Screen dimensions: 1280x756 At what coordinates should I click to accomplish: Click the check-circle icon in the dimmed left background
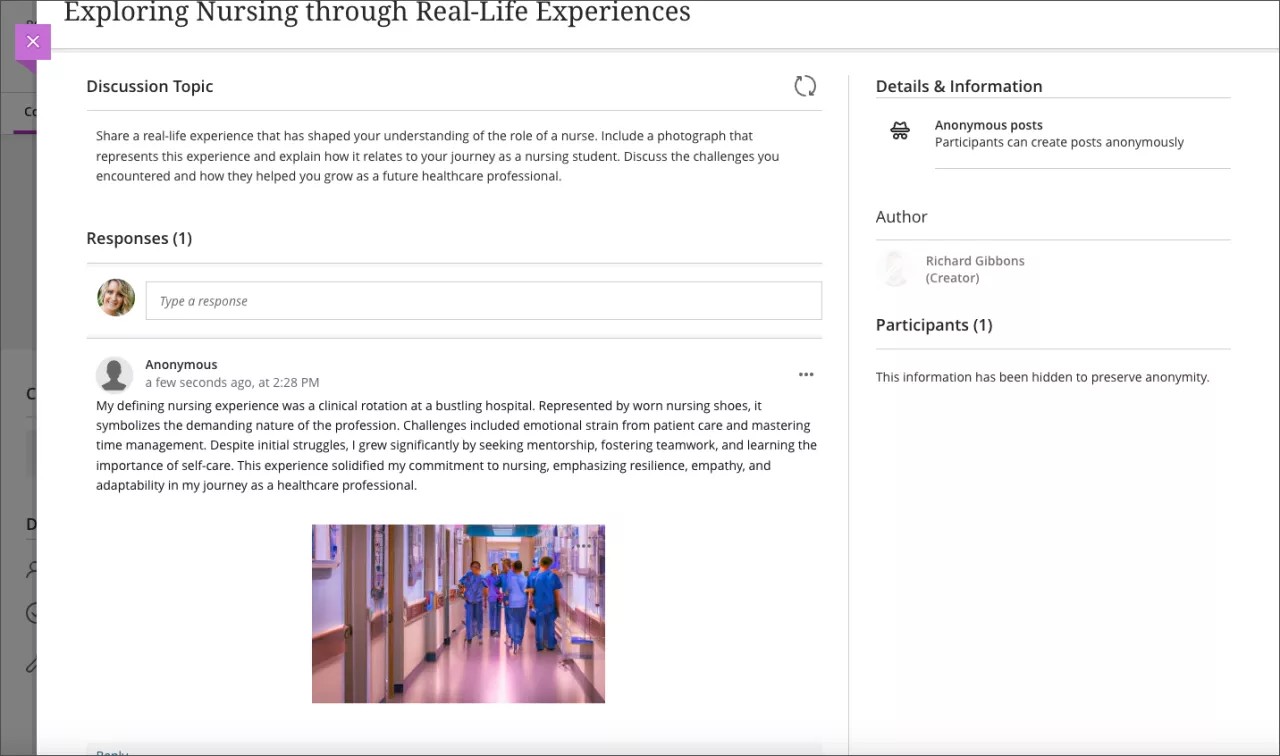coord(31,613)
